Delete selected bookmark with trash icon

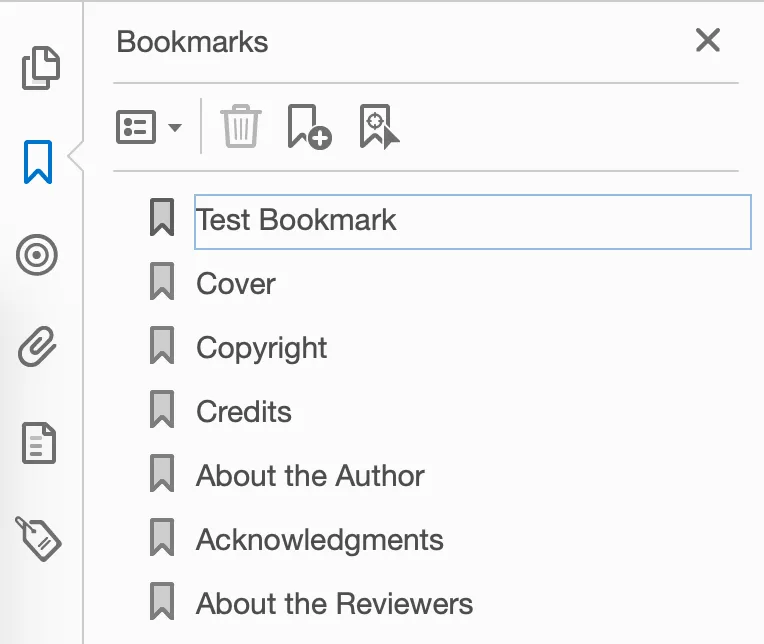[x=241, y=126]
